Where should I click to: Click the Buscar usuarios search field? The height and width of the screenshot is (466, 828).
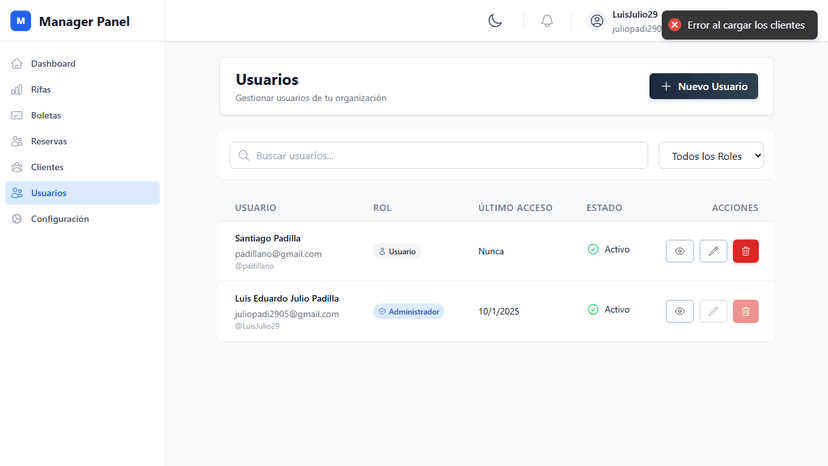point(438,156)
